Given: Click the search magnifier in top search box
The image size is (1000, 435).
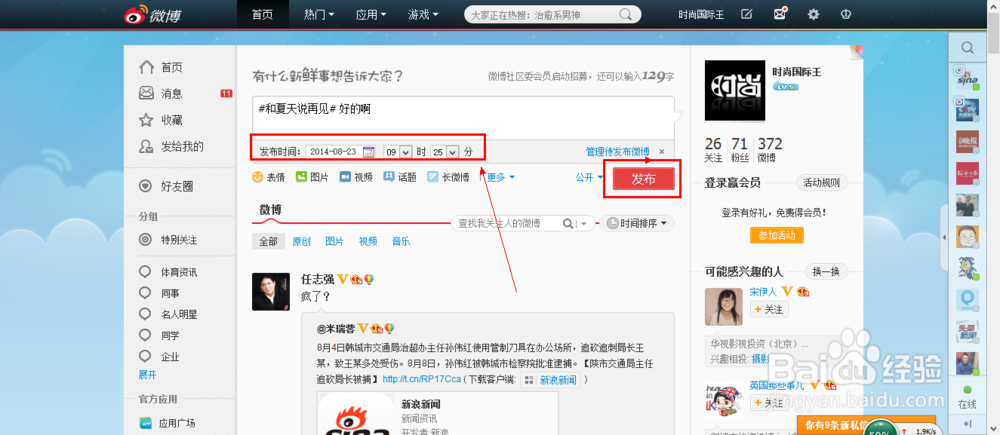Looking at the screenshot, I should coord(626,14).
